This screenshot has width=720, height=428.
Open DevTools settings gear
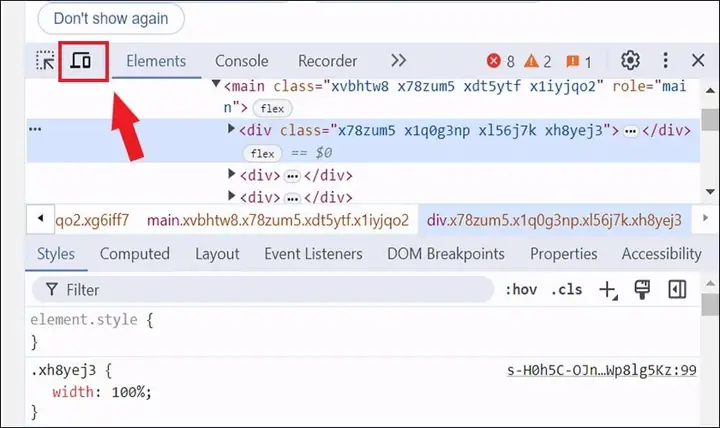point(630,61)
